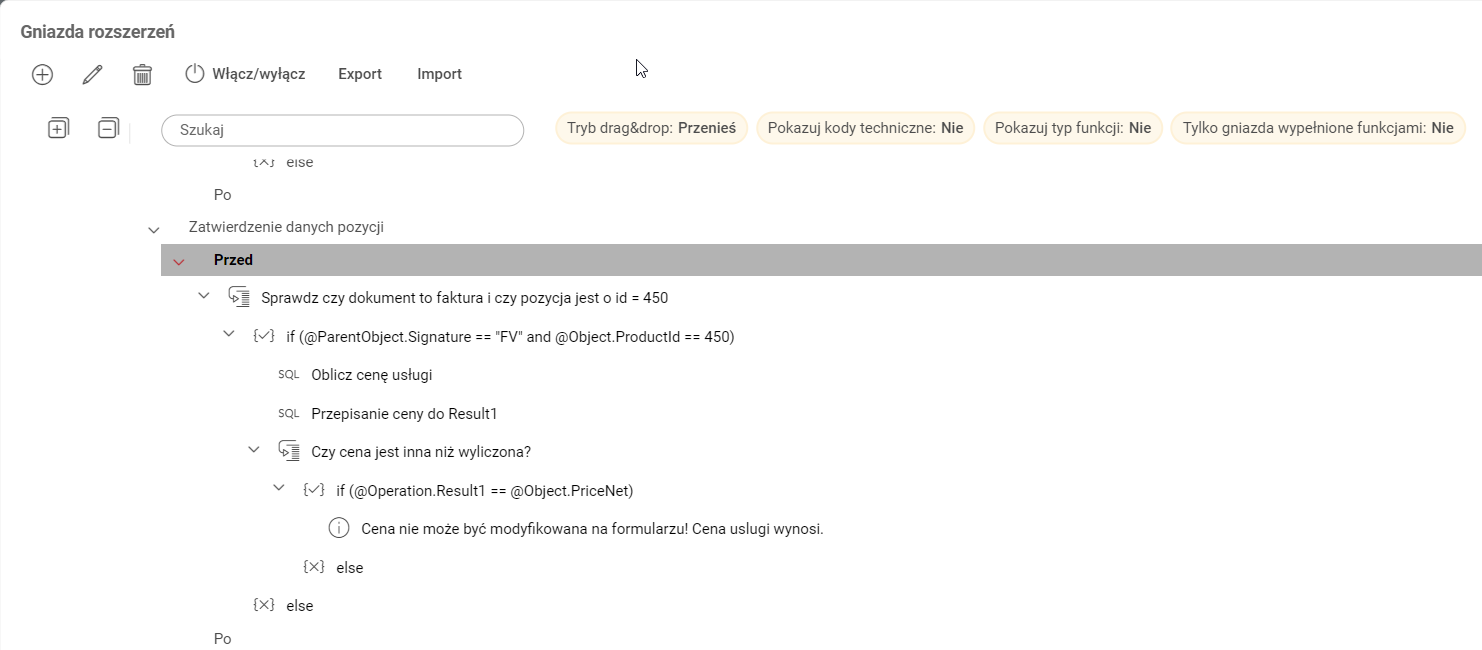Viewport: 1482px width, 650px height.
Task: Toggle Pokazuj kody techniczne setting
Action: pos(865,128)
